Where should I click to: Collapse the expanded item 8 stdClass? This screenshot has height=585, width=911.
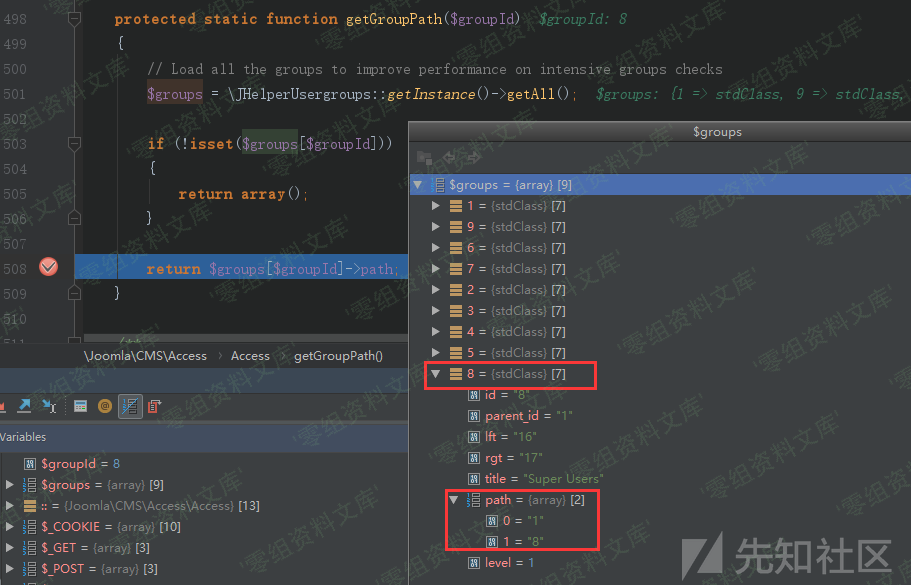point(436,374)
